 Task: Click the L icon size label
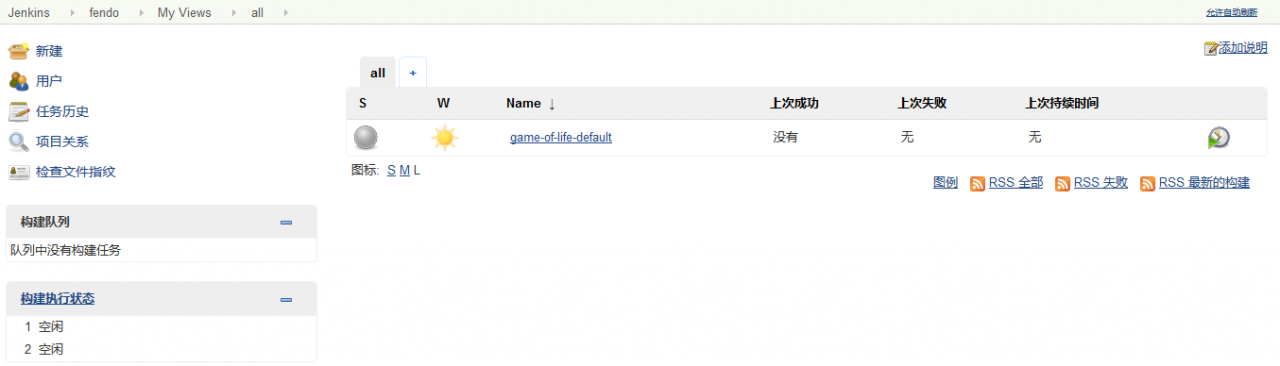(x=417, y=171)
